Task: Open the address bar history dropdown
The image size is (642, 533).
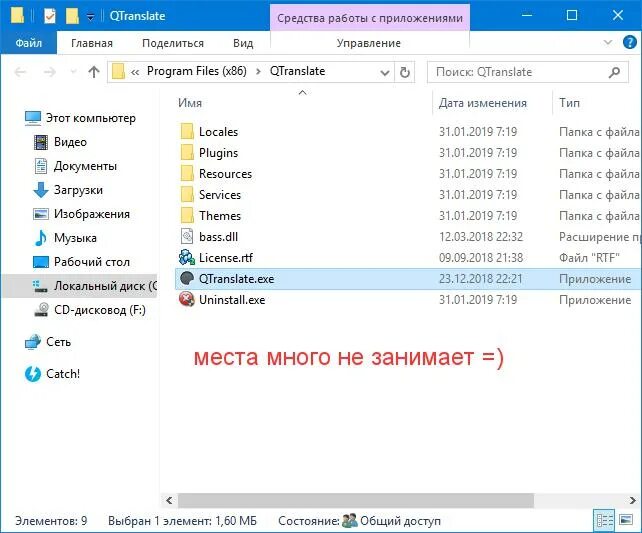Action: pos(384,73)
